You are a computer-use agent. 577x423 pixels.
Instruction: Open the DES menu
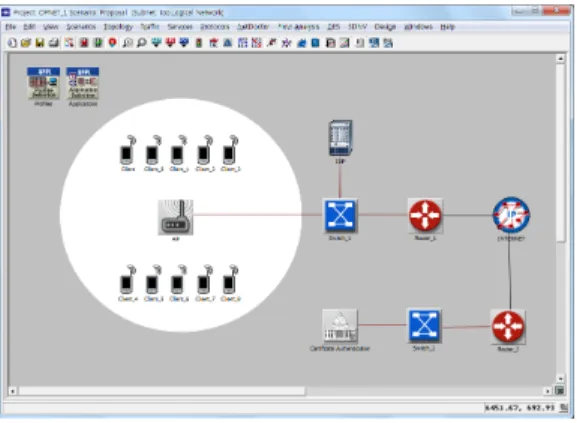coord(334,27)
